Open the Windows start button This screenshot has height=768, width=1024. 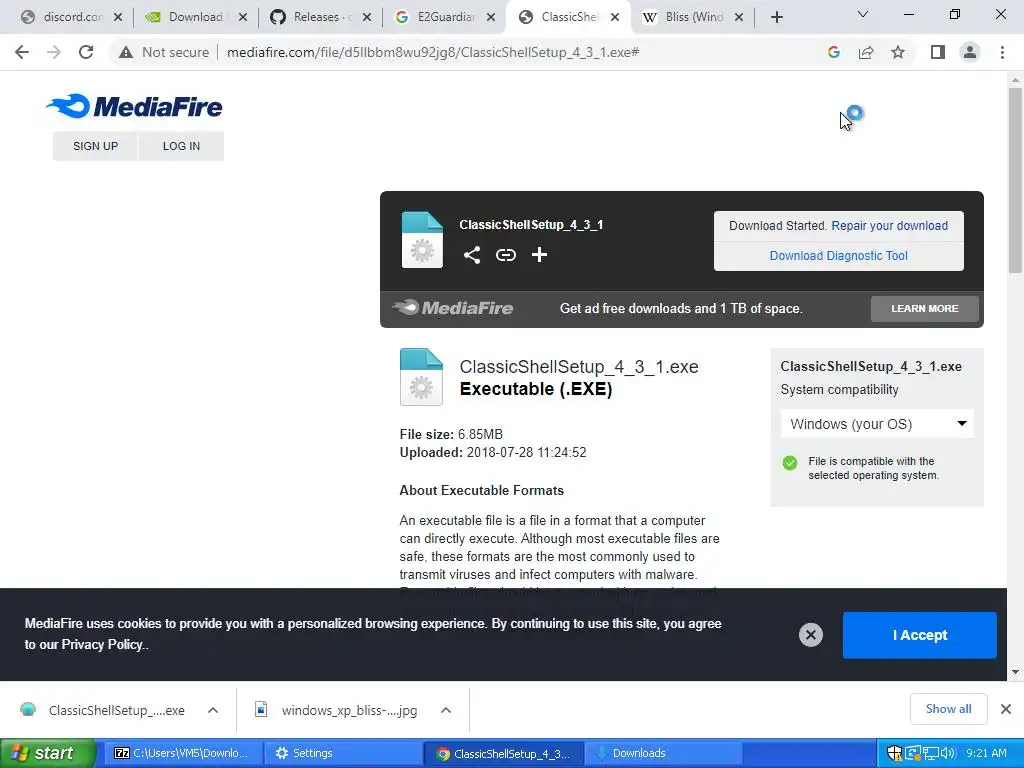pyautogui.click(x=46, y=753)
